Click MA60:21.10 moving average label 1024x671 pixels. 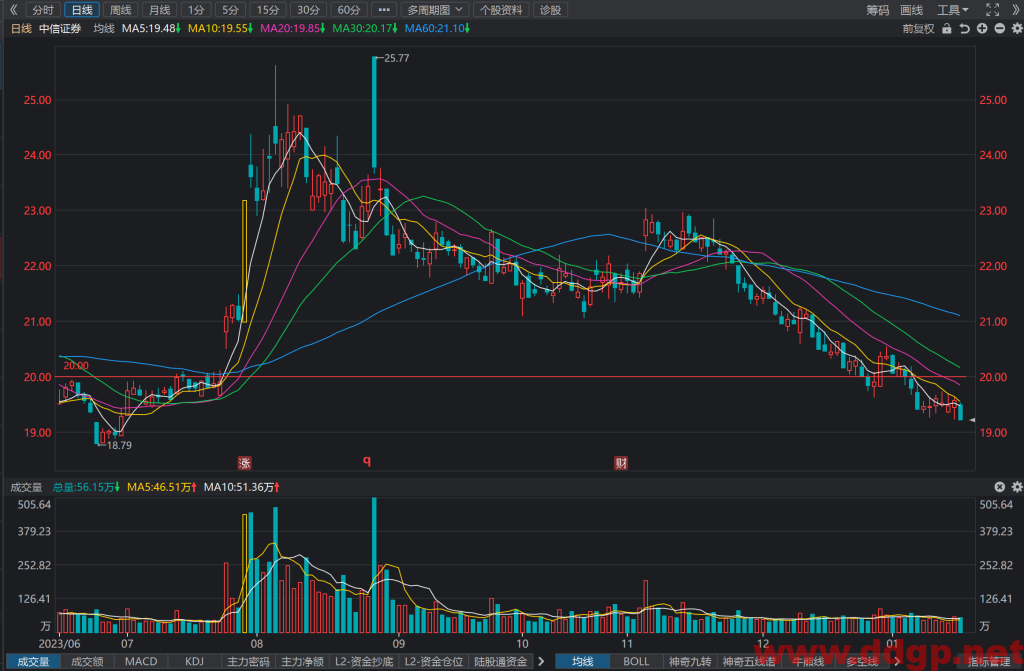[x=437, y=29]
